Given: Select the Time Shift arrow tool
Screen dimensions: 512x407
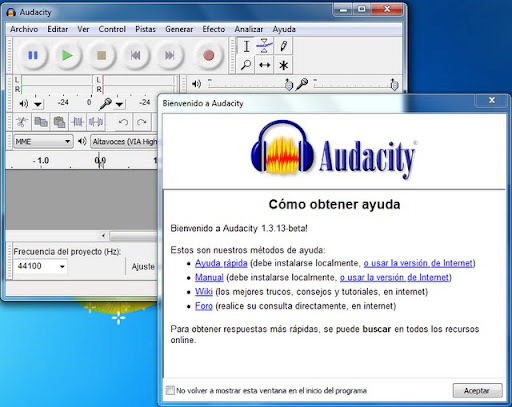Looking at the screenshot, I should [264, 65].
